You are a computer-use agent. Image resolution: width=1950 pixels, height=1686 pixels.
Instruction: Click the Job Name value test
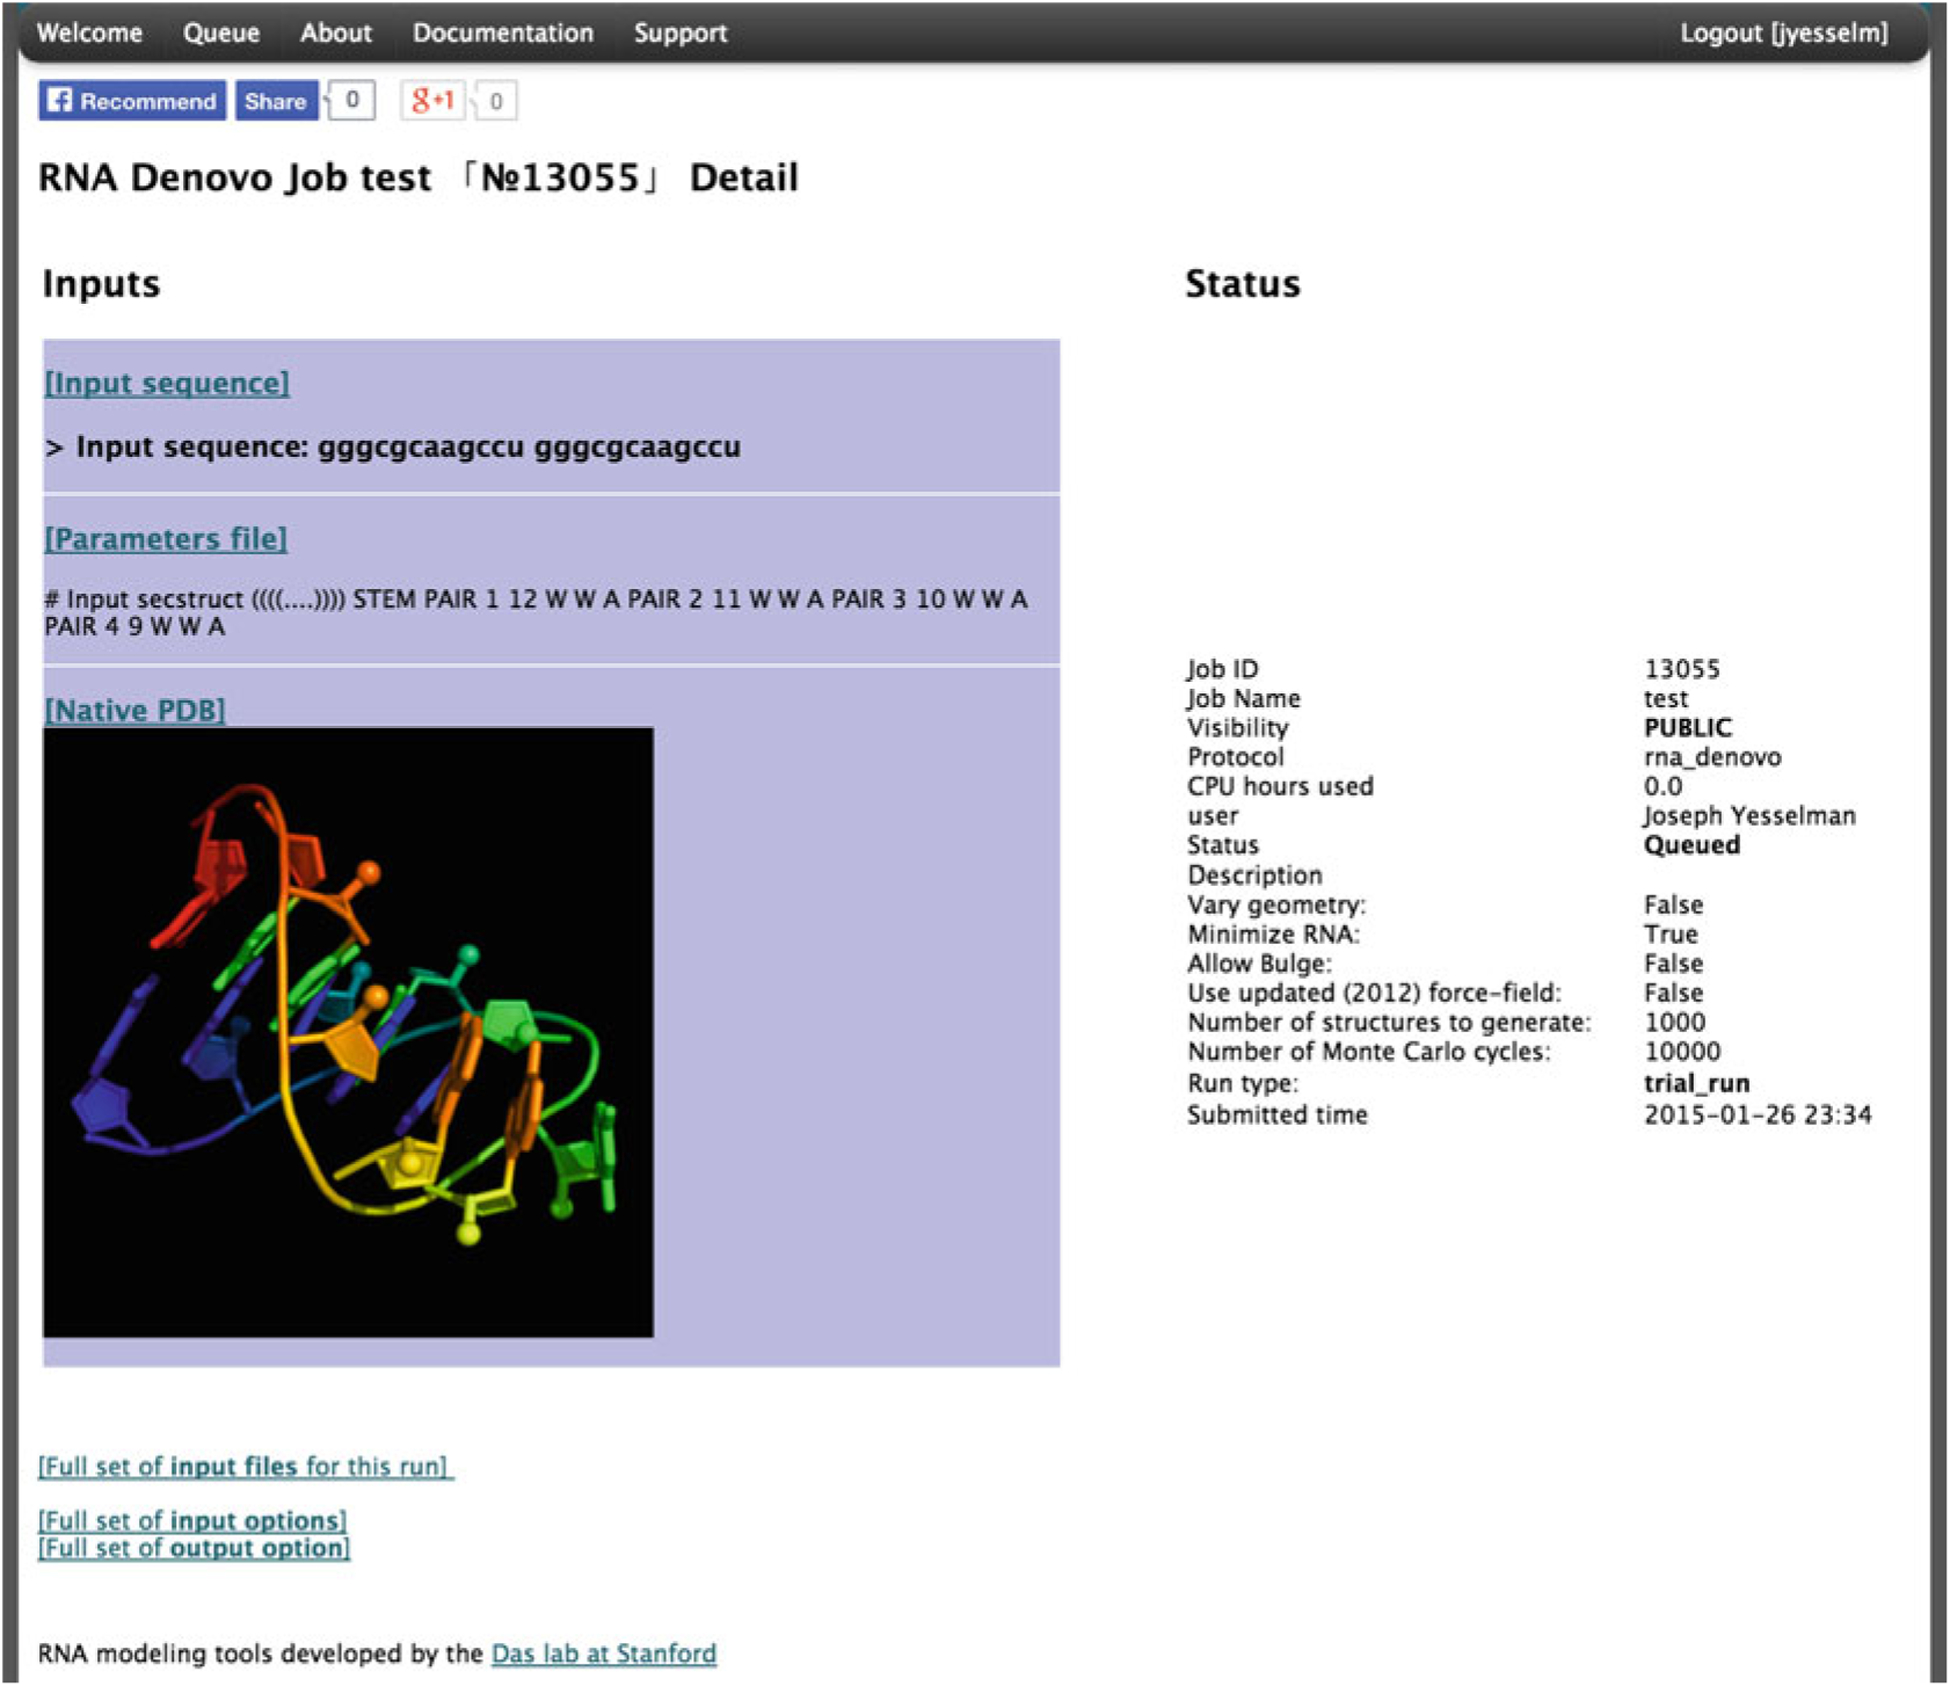click(1666, 698)
